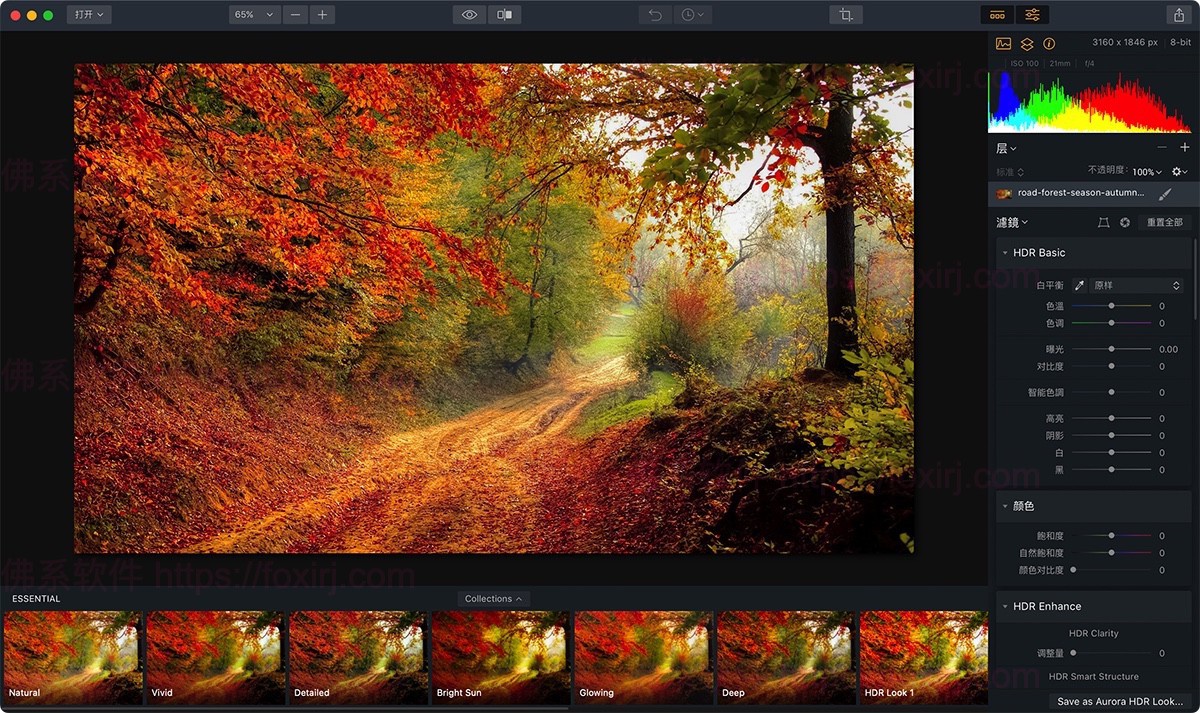This screenshot has width=1200, height=713.
Task: Open the Collections preset menu
Action: click(493, 599)
